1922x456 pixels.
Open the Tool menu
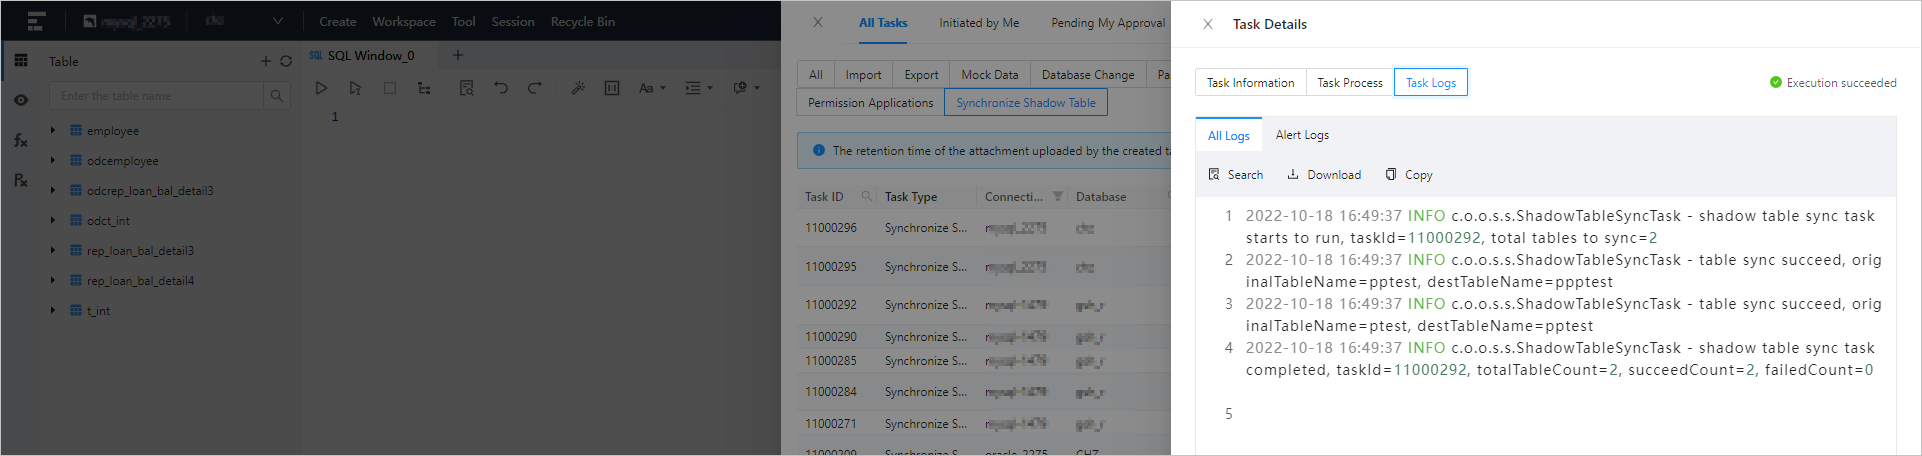[463, 21]
